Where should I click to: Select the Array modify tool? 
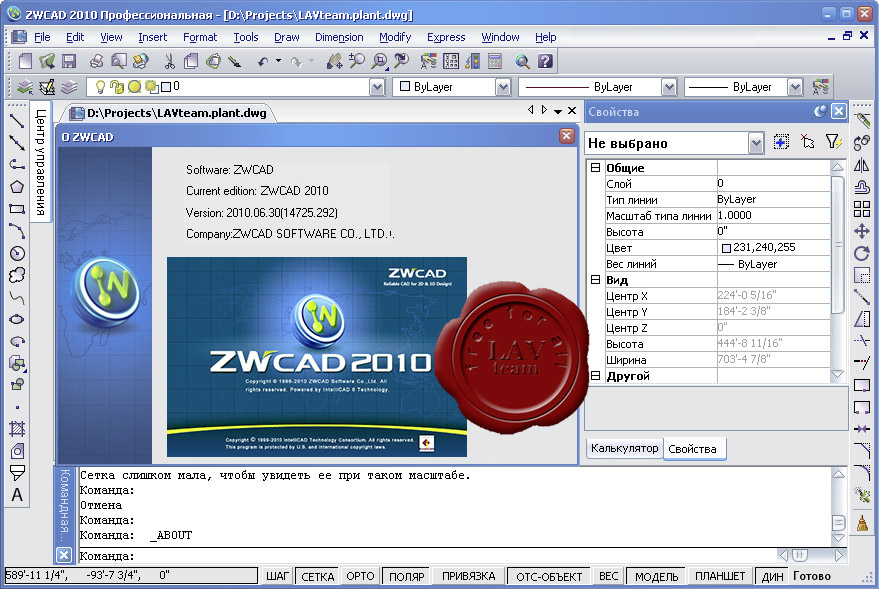(862, 209)
